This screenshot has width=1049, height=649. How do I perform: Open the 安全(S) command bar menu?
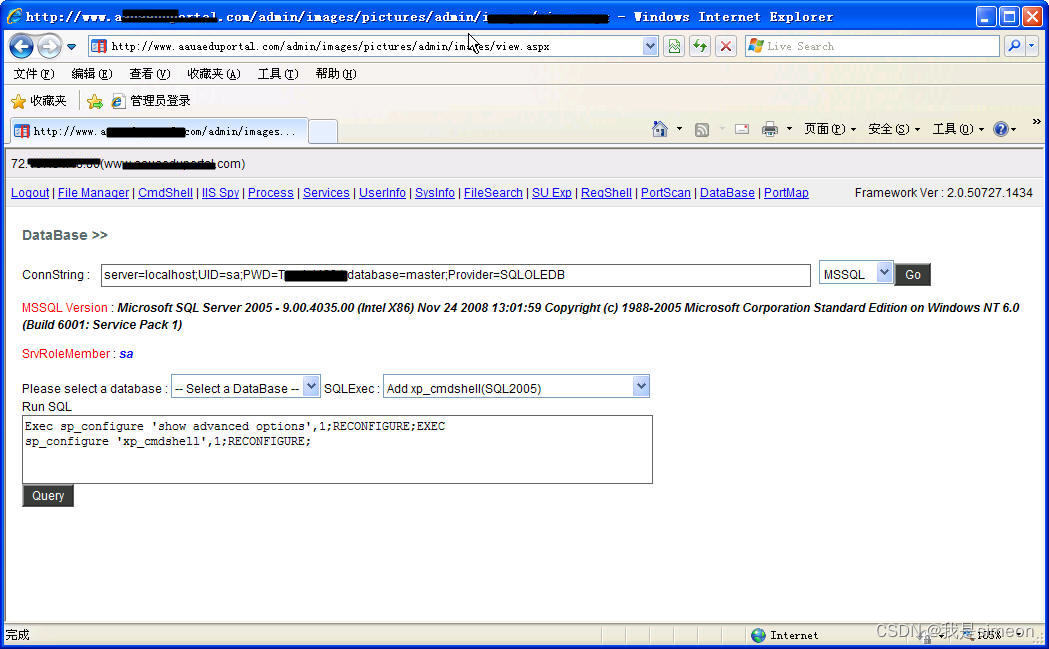(x=894, y=129)
